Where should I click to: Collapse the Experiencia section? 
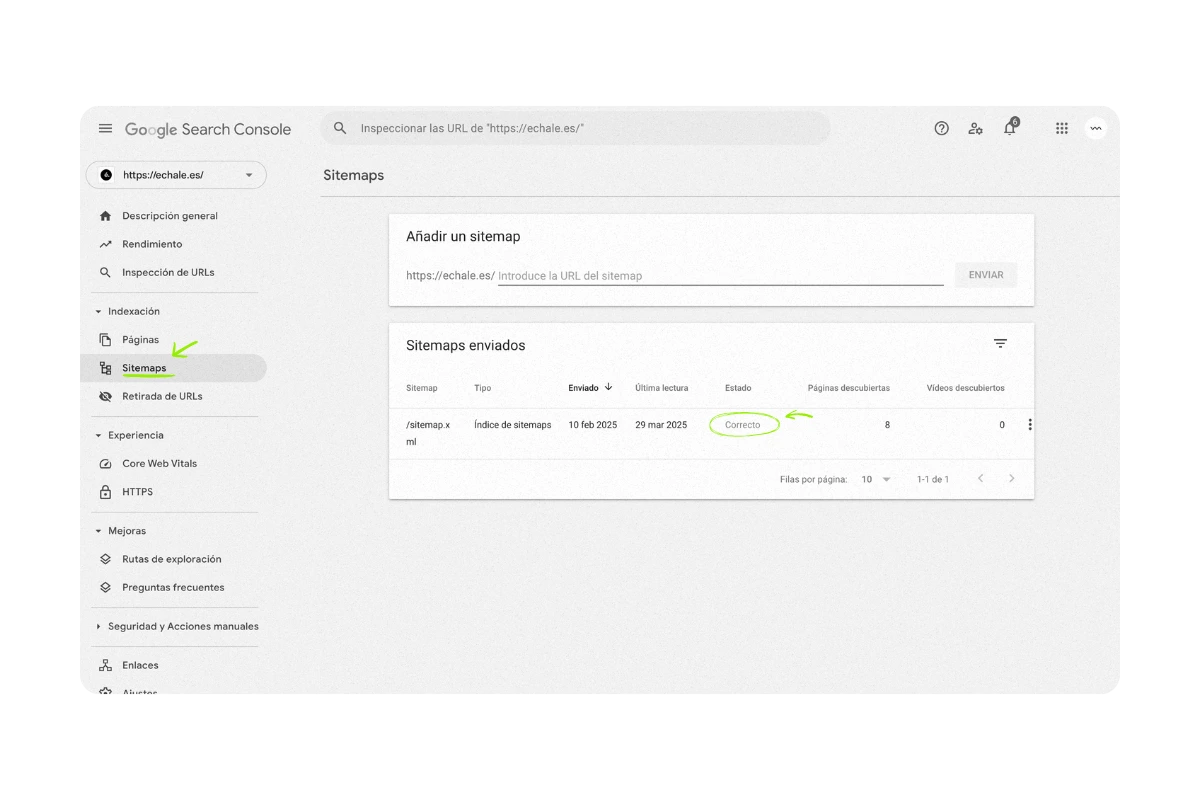click(x=98, y=436)
